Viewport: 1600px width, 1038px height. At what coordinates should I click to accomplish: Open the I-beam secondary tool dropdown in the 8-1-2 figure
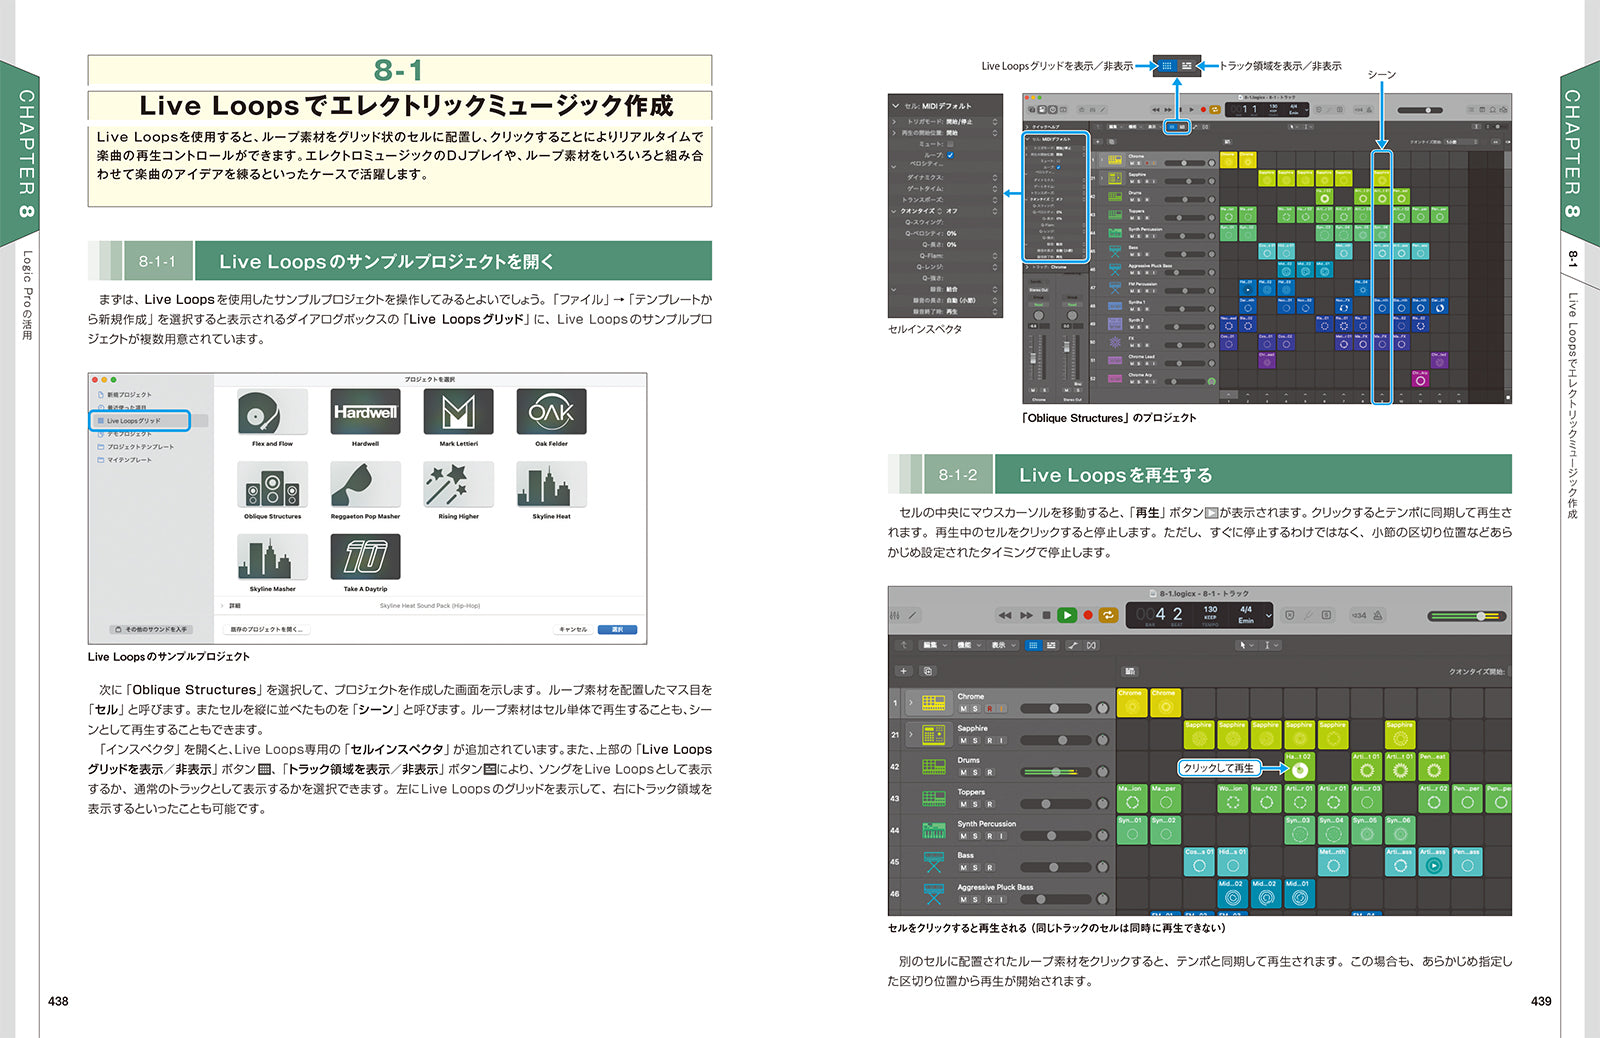(1270, 645)
